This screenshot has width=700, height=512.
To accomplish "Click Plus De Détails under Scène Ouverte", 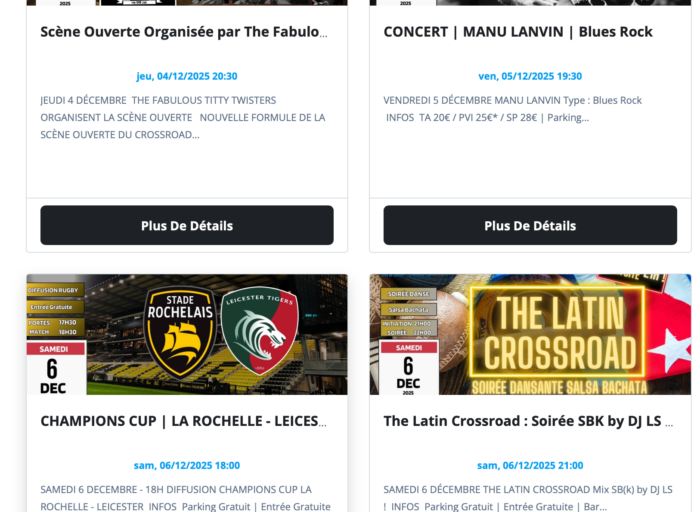I will 187,225.
